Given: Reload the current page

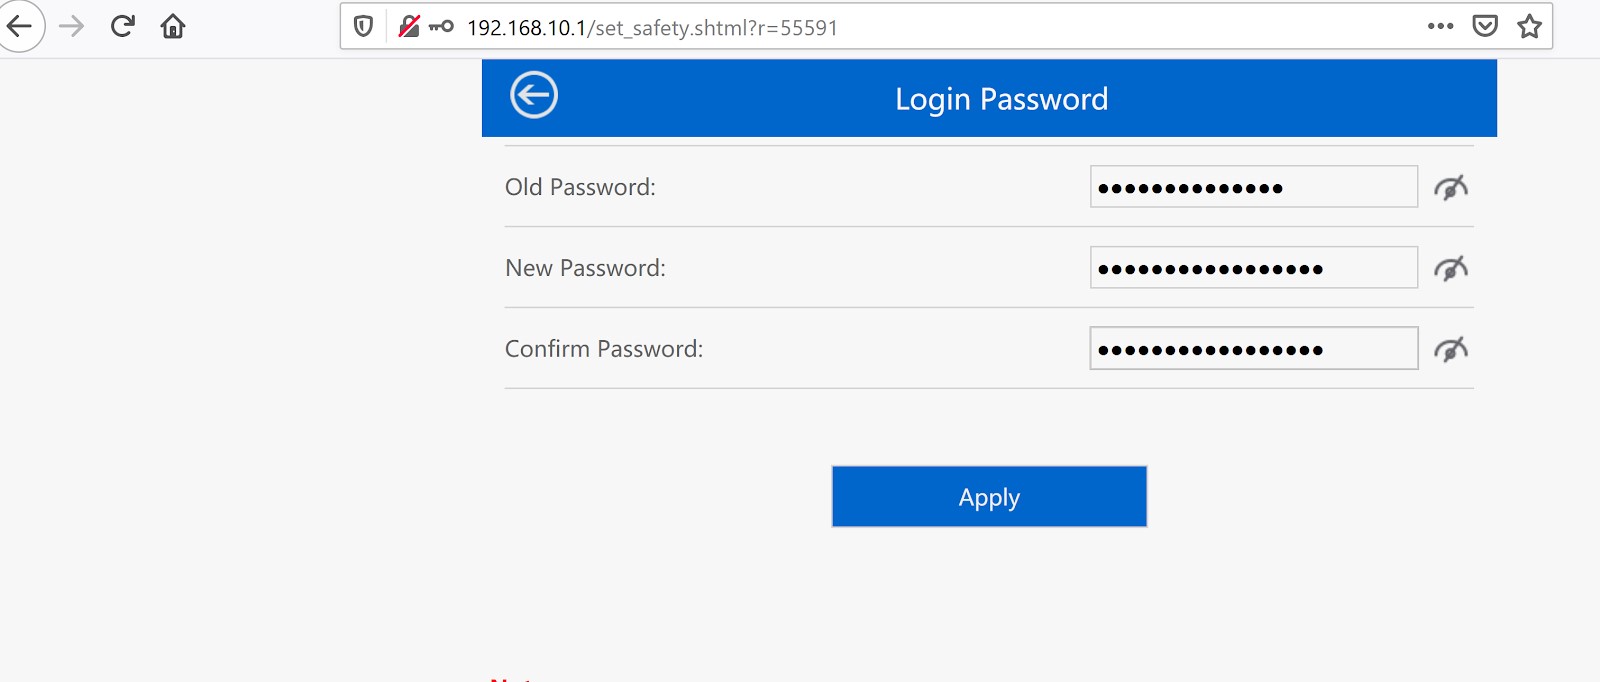Looking at the screenshot, I should [121, 27].
